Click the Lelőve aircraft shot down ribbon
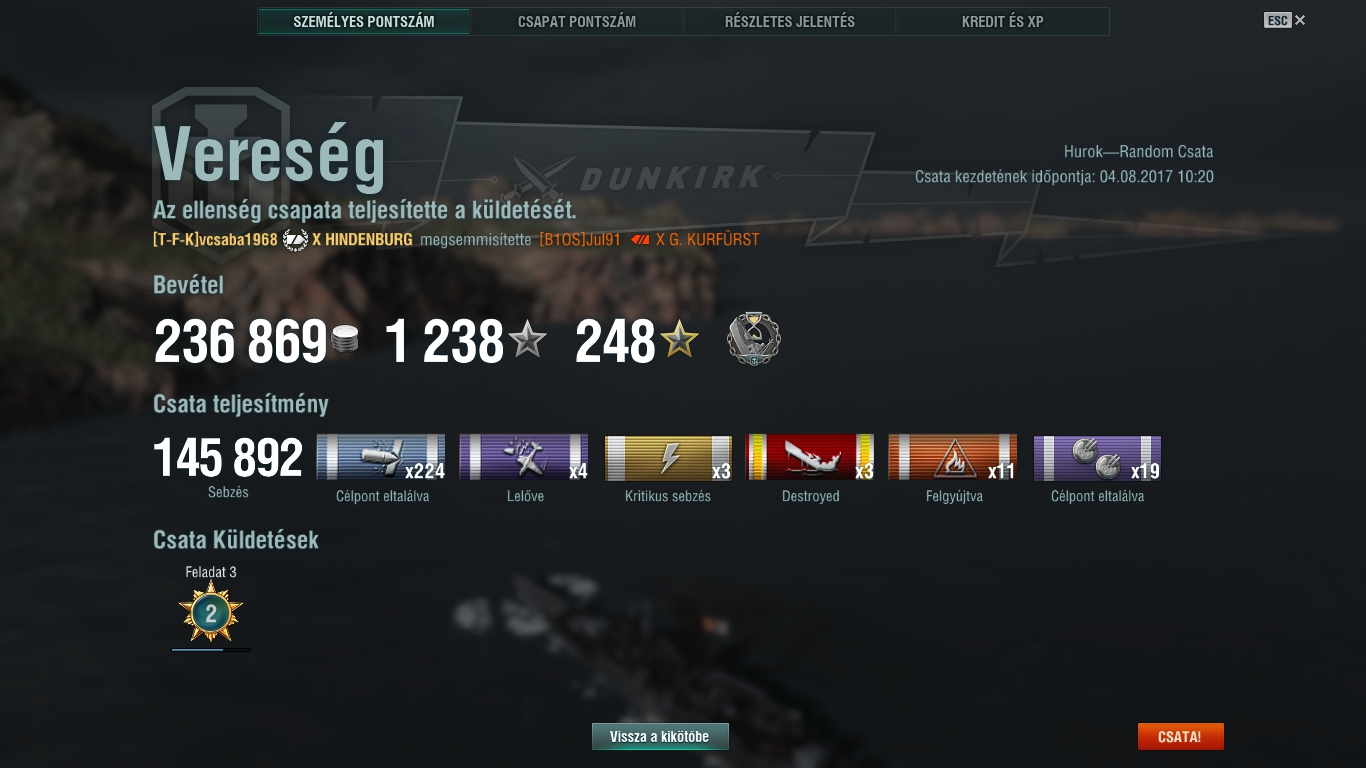This screenshot has height=768, width=1366. [x=524, y=458]
